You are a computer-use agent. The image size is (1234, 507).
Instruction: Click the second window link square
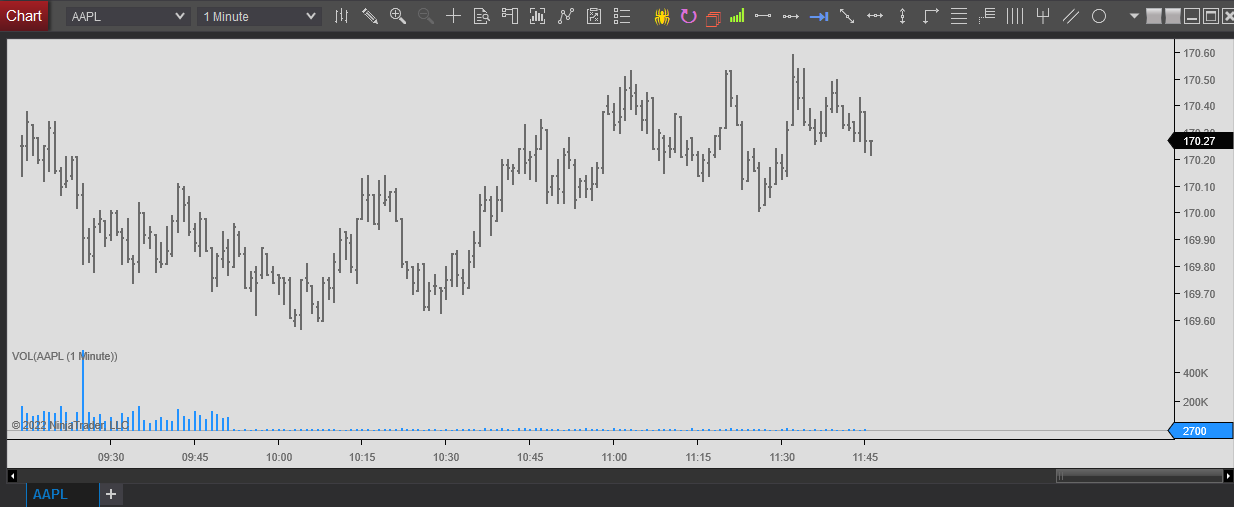point(1172,16)
